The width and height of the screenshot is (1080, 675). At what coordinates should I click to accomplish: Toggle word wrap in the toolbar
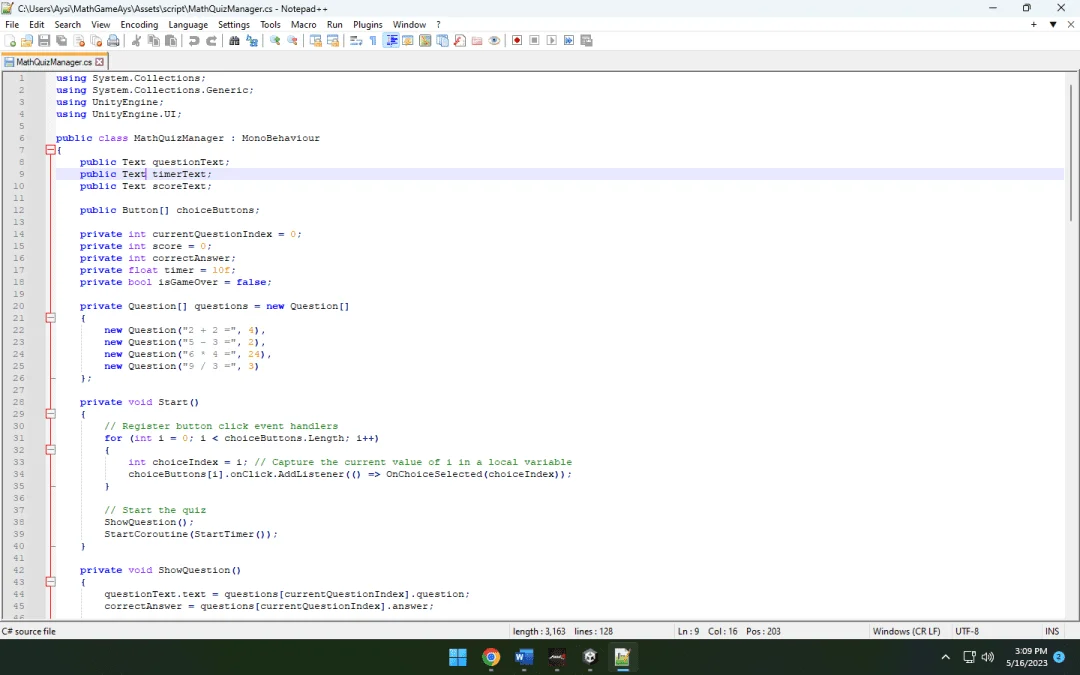click(x=356, y=41)
